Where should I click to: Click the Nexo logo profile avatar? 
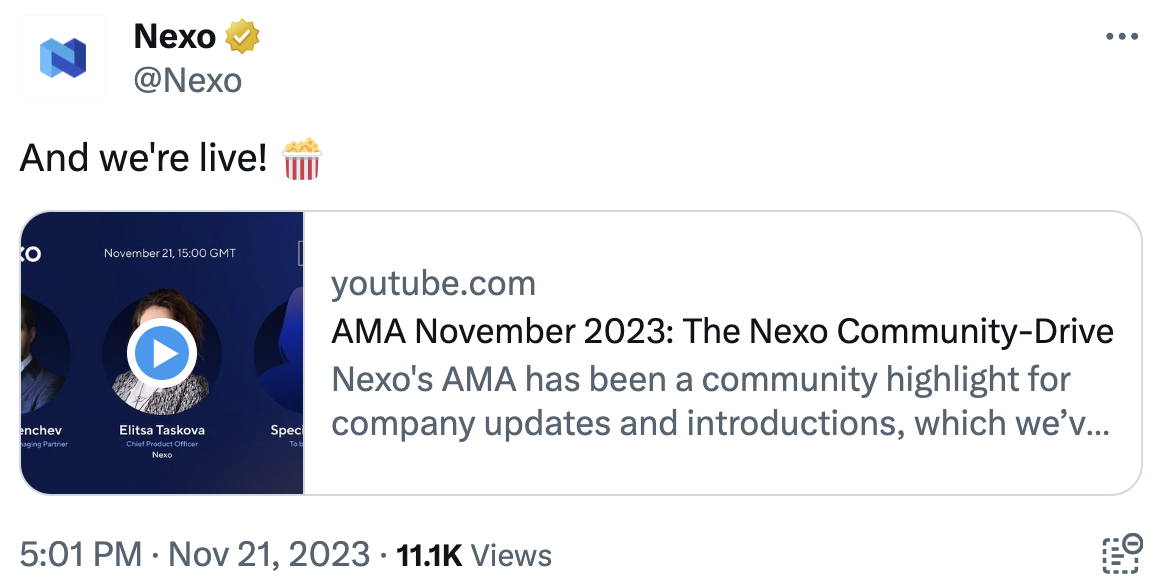[63, 55]
